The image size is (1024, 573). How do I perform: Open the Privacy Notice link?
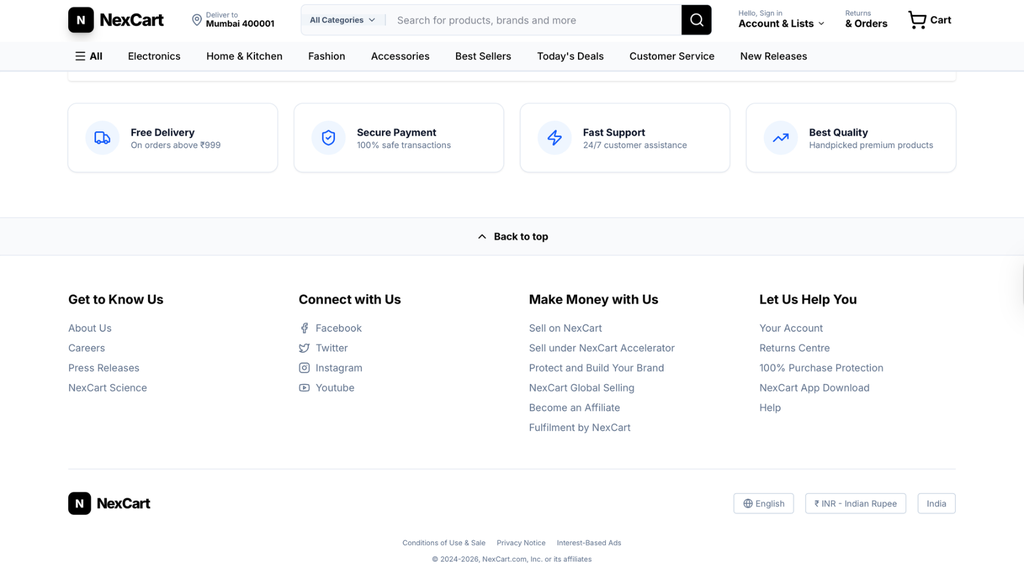(521, 543)
